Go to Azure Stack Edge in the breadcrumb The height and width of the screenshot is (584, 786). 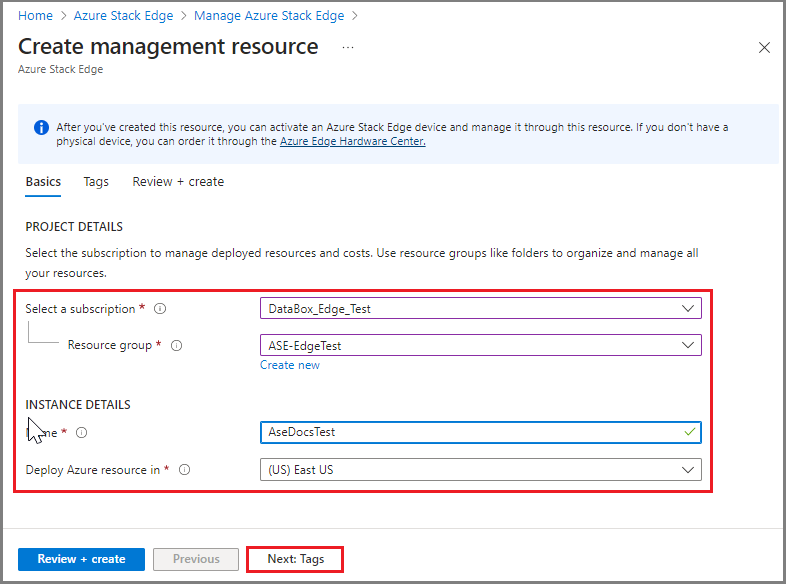(x=123, y=16)
